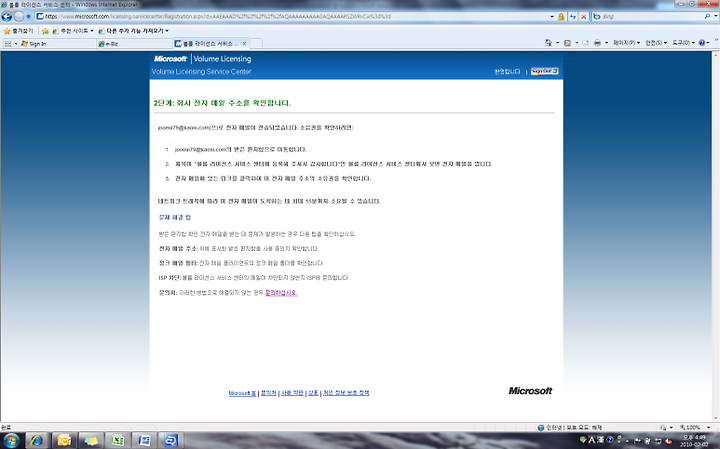Click the Microsoft Volume Licensing header logo
The image size is (720, 449).
pos(202,59)
